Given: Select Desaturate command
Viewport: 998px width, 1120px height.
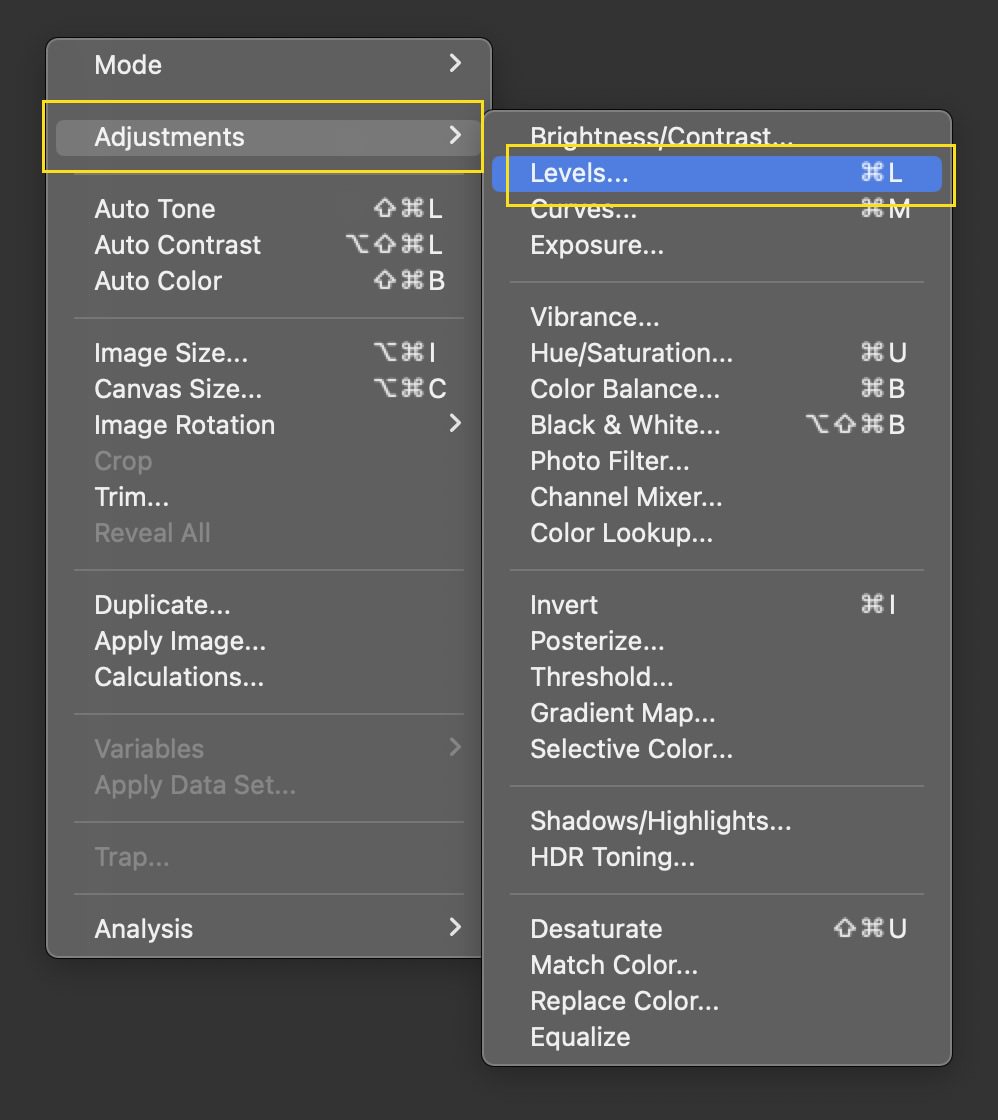Looking at the screenshot, I should (596, 929).
